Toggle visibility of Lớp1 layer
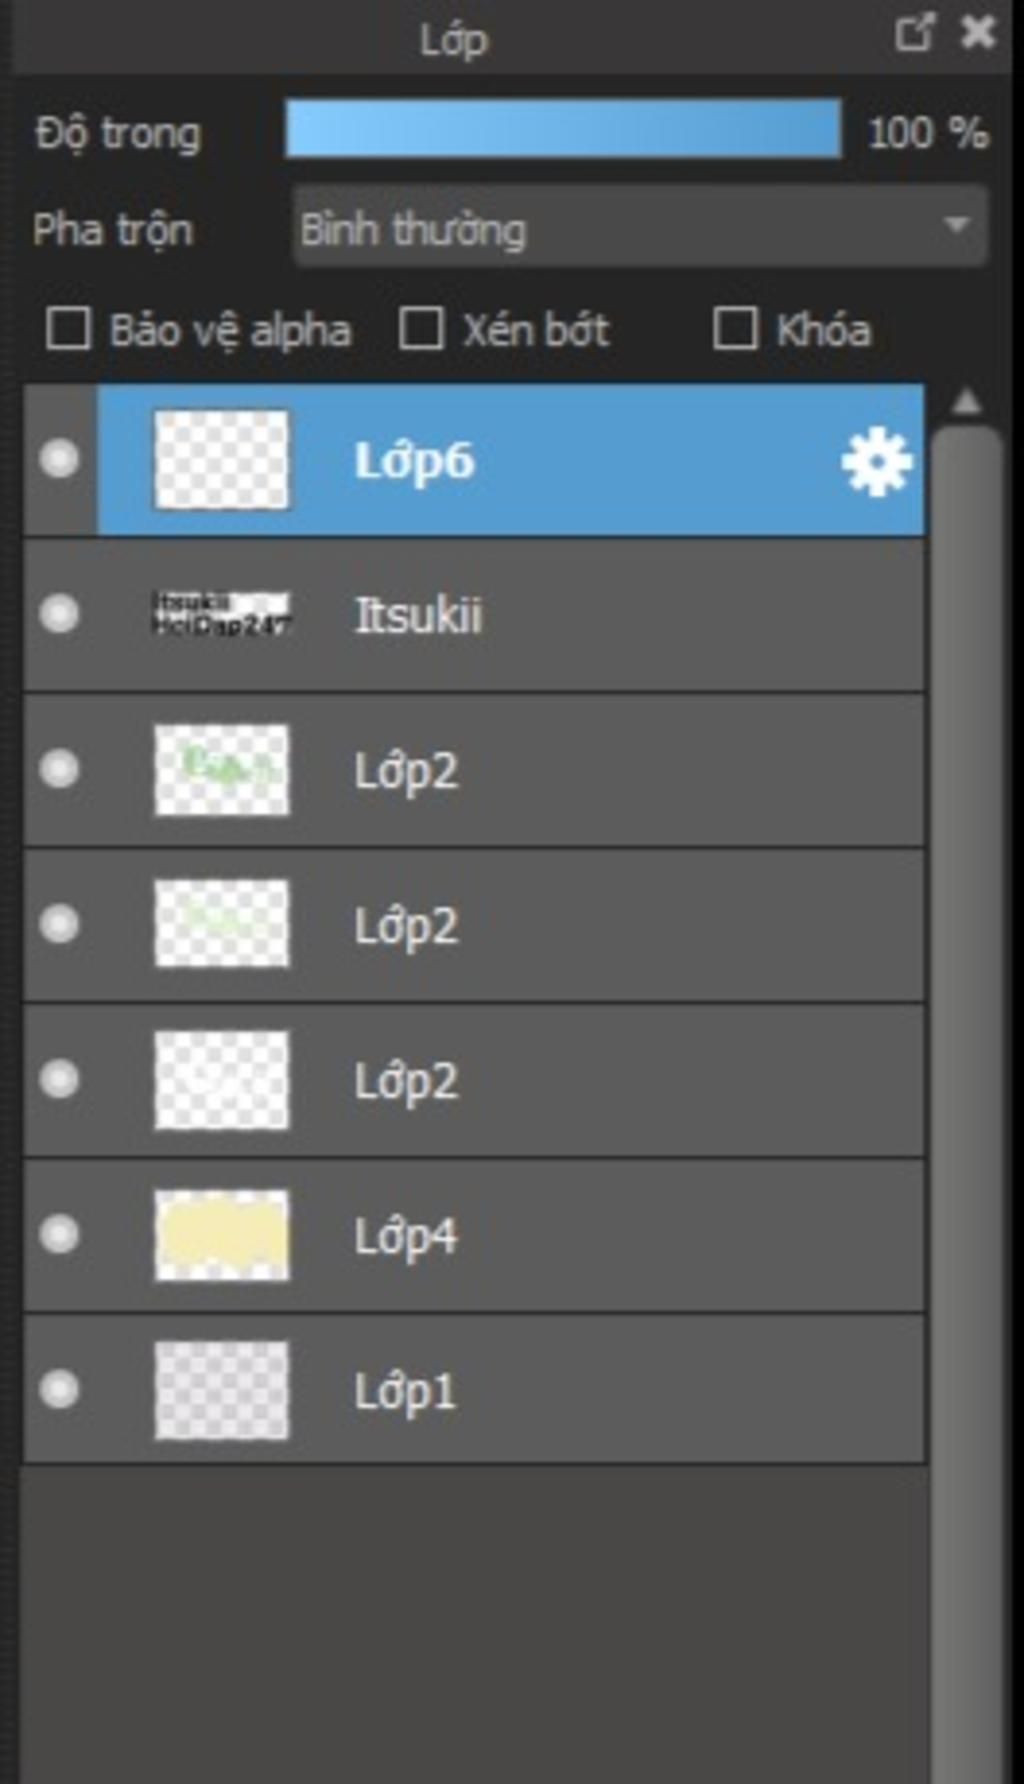This screenshot has height=1784, width=1024. 59,1389
